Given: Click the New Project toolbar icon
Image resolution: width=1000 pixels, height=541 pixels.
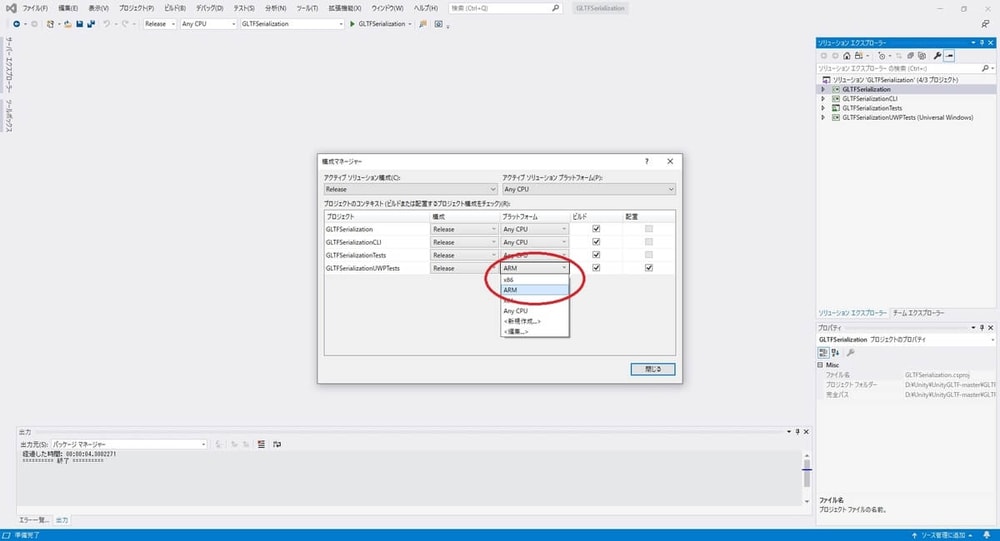Looking at the screenshot, I should 50,24.
